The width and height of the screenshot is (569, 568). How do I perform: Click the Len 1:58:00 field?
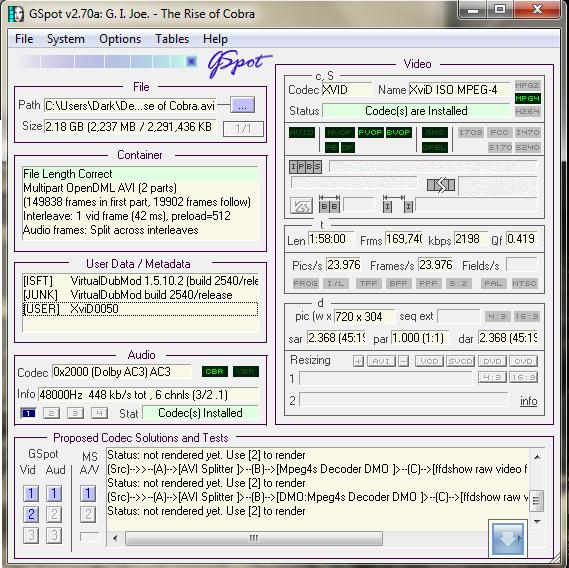click(331, 239)
